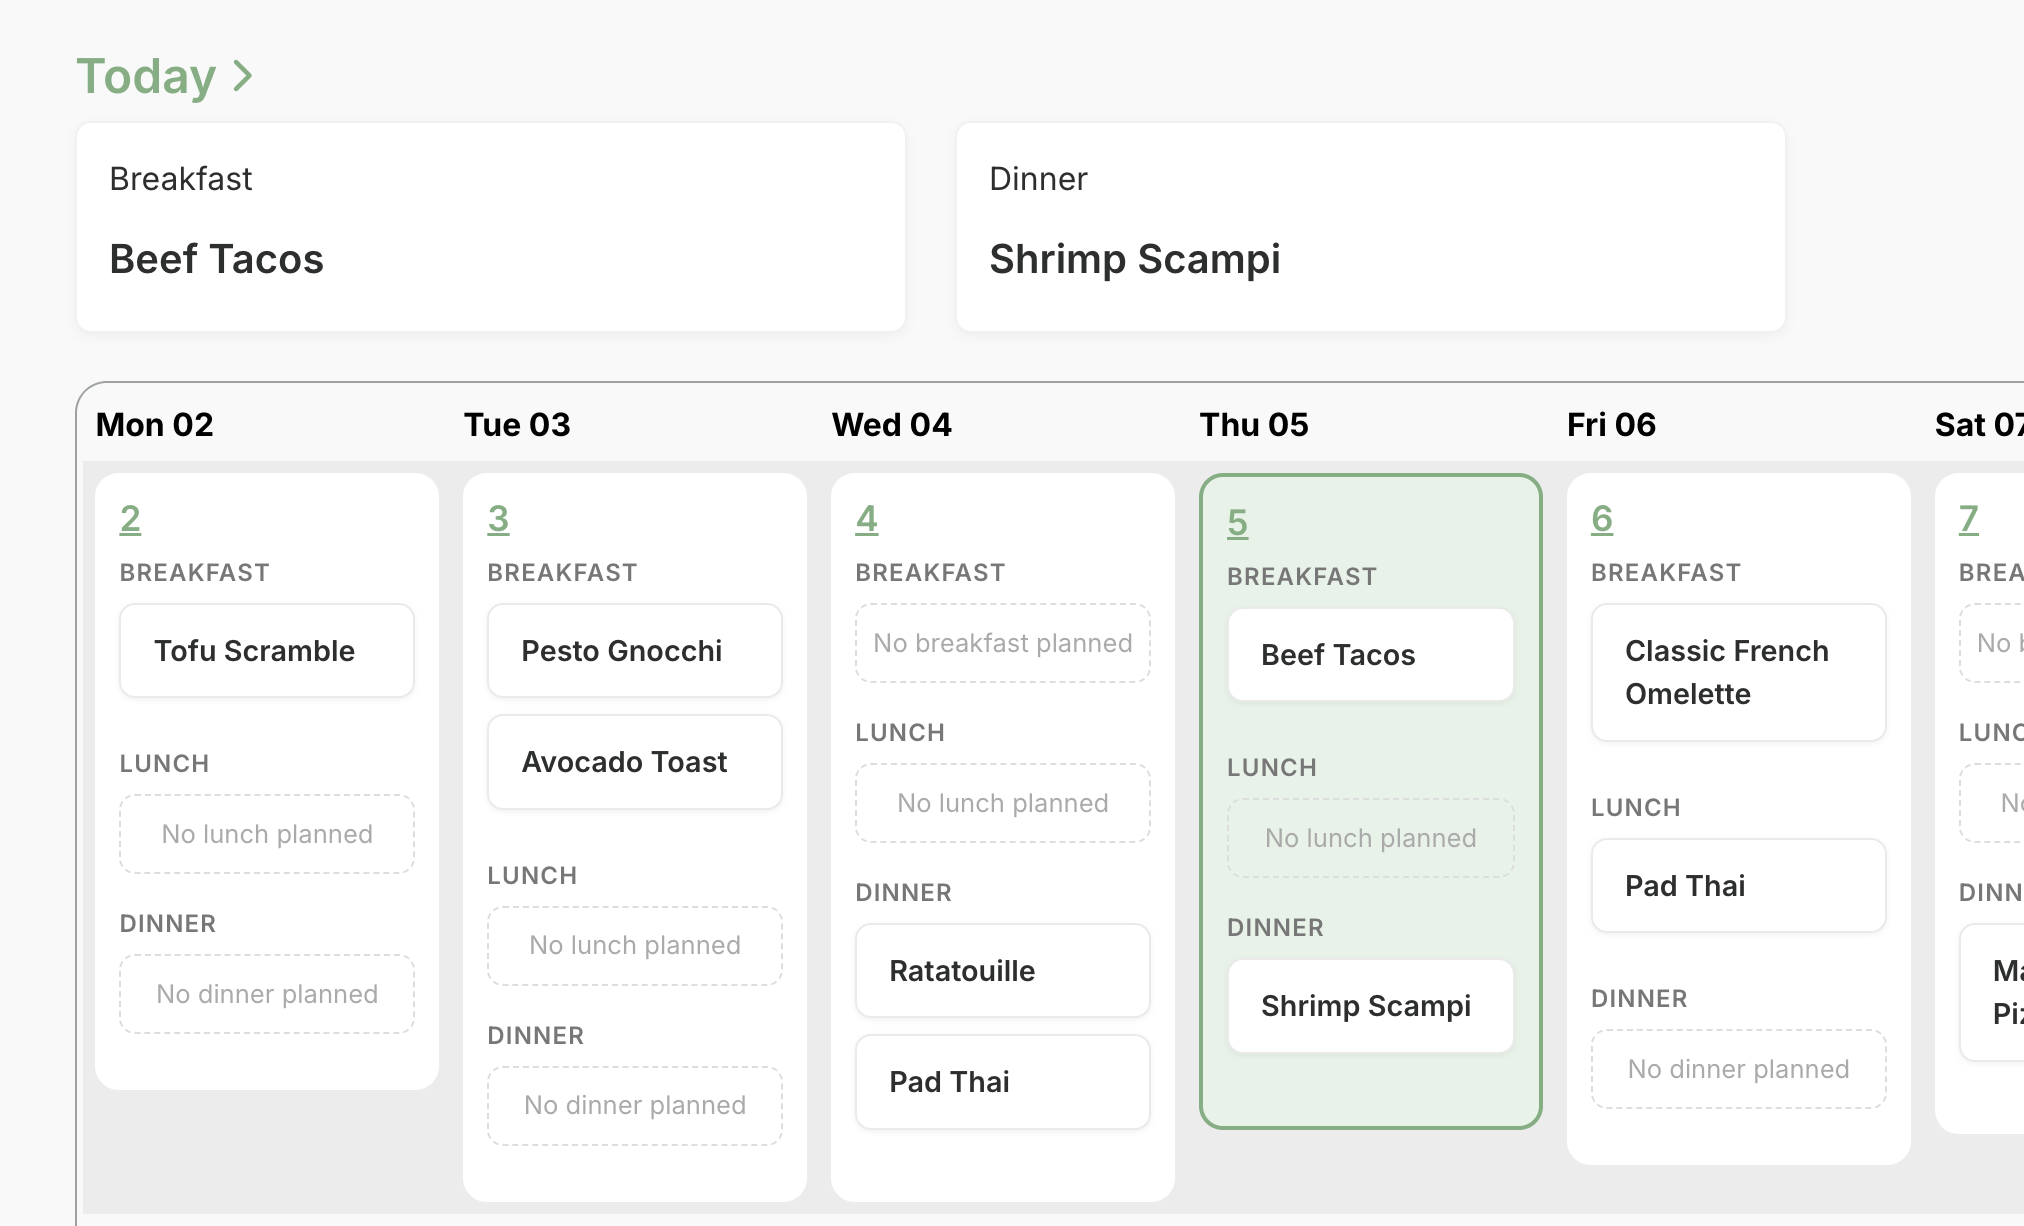Viewport: 2024px width, 1226px height.
Task: Open day 3 link on Tuesday
Action: pos(498,519)
